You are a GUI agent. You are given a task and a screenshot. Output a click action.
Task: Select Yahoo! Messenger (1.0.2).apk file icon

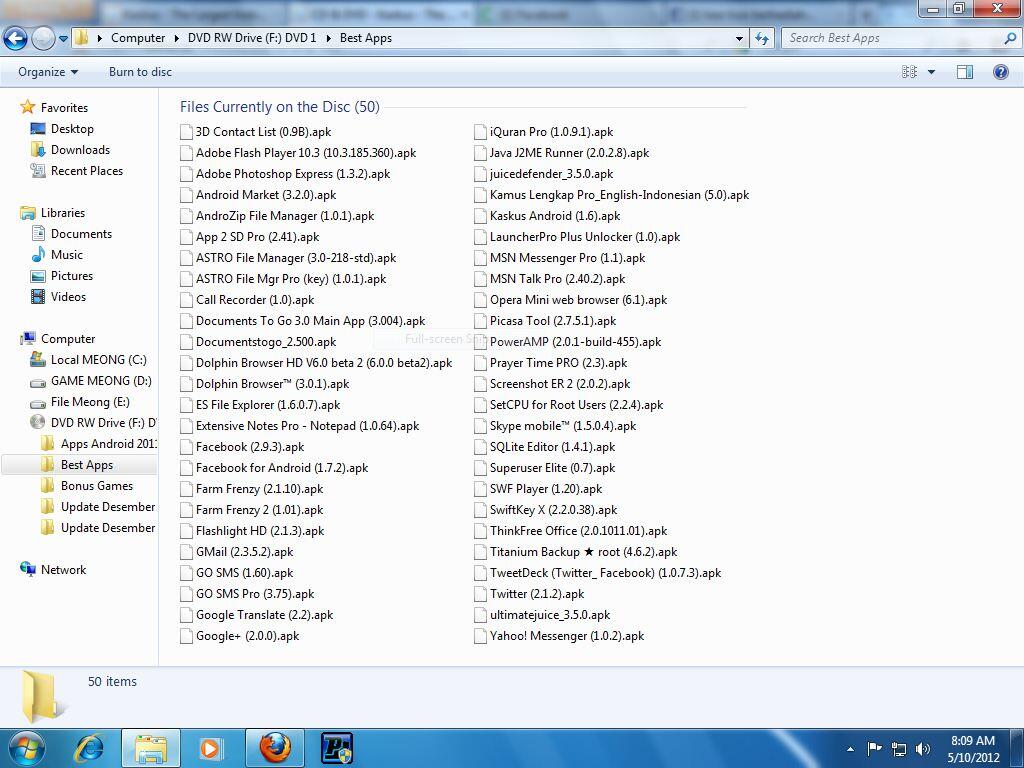pos(481,635)
